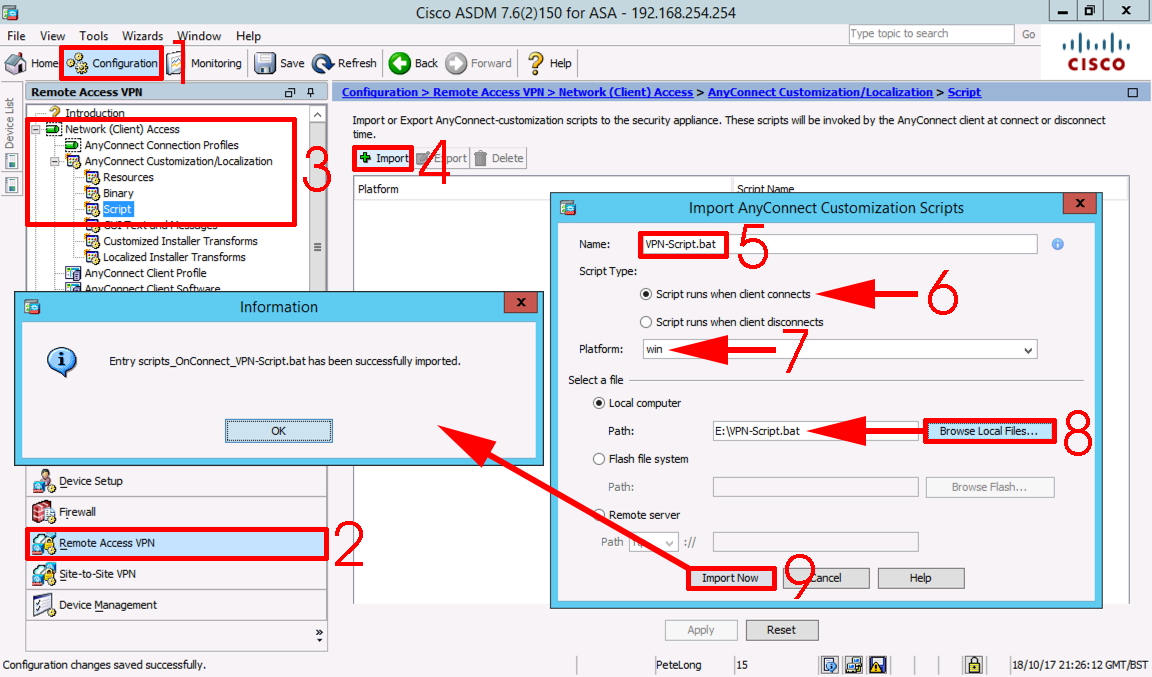Select the Introduction tree item
Viewport: 1152px width, 677px height.
pos(95,113)
